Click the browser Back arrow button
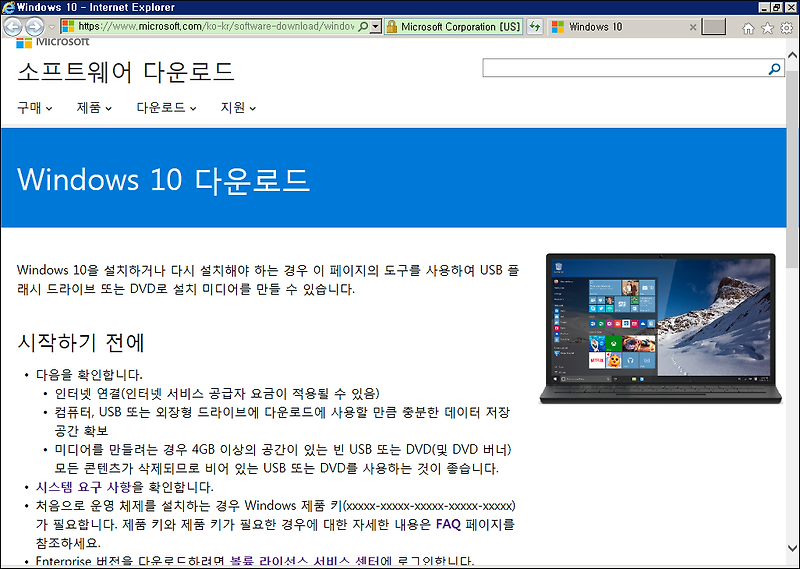This screenshot has width=800, height=569. [x=12, y=27]
